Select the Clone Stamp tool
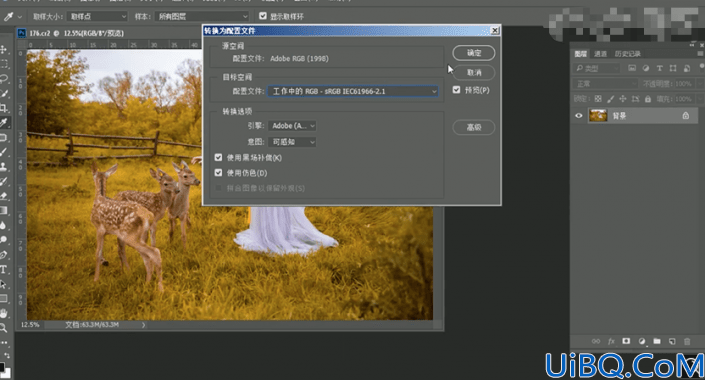 coord(4,166)
